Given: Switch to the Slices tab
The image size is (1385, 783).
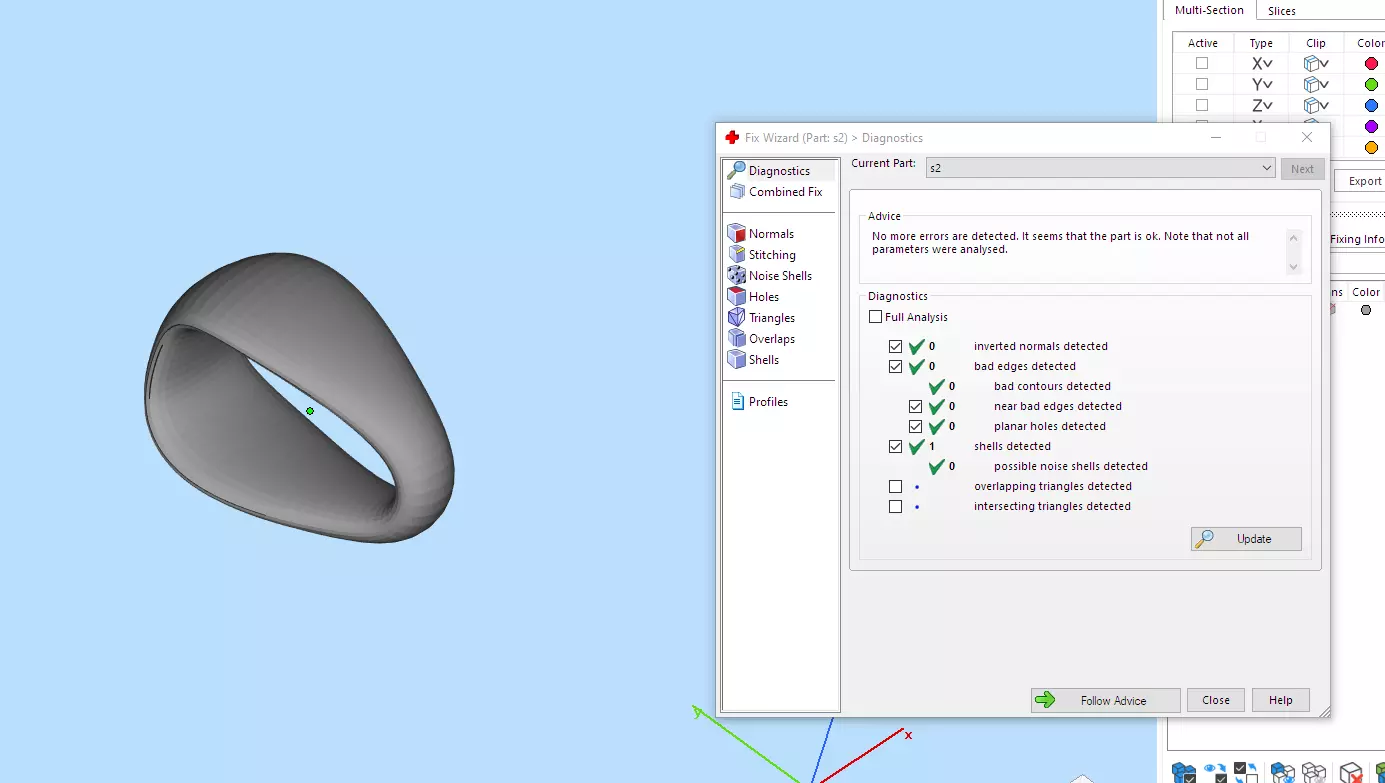Looking at the screenshot, I should (x=1281, y=11).
